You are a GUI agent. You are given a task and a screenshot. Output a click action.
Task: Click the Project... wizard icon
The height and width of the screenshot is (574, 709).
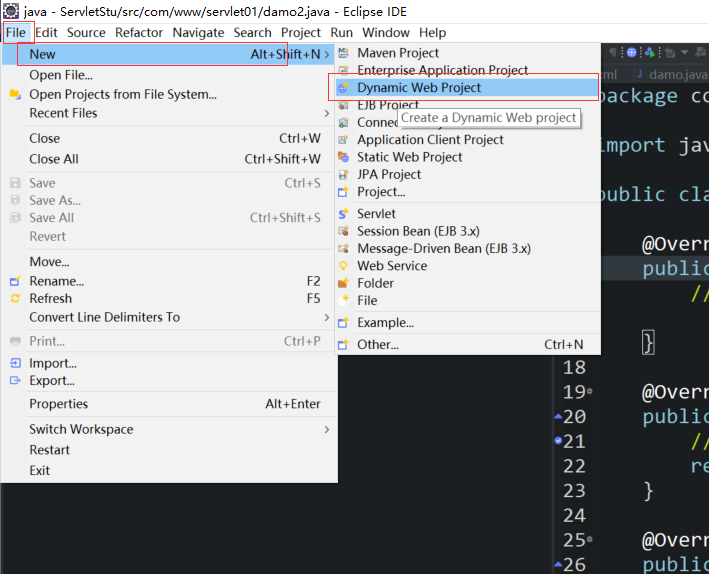click(x=344, y=192)
